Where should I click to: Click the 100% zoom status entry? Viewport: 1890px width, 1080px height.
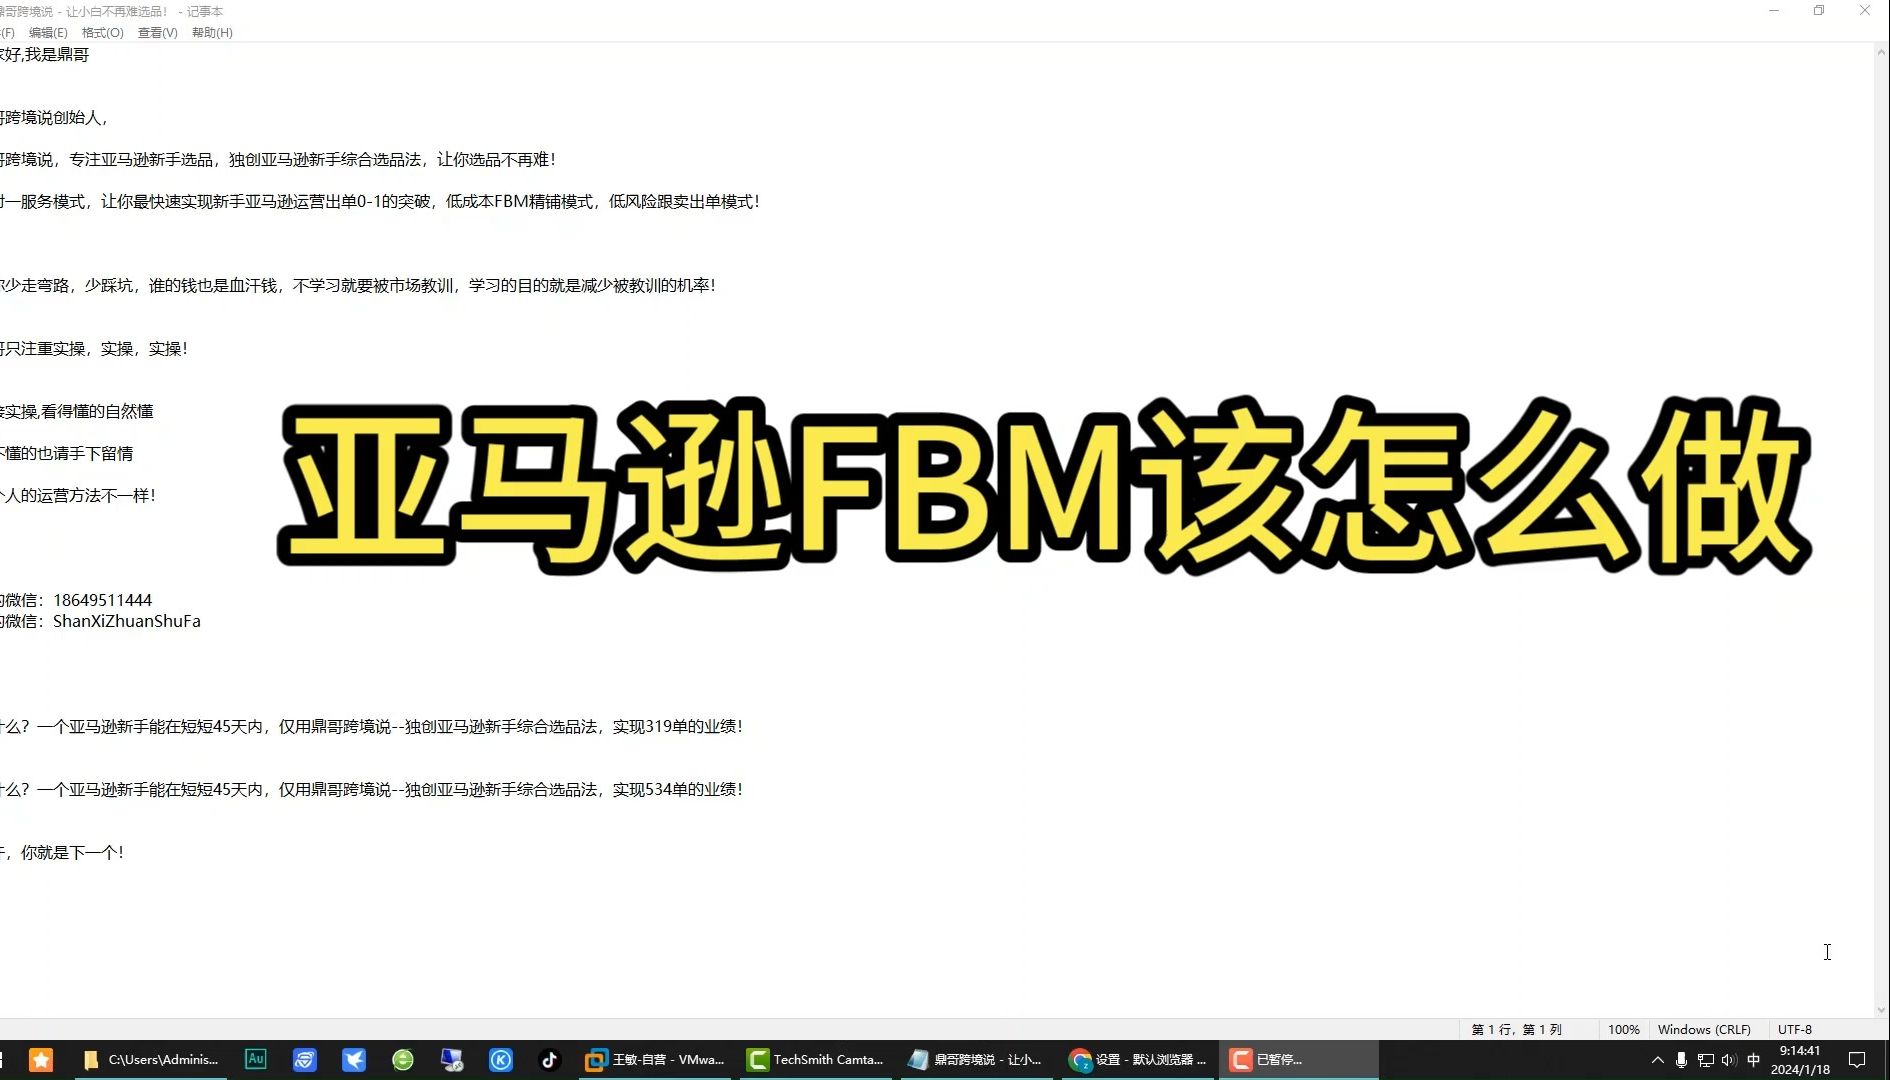coord(1623,1029)
